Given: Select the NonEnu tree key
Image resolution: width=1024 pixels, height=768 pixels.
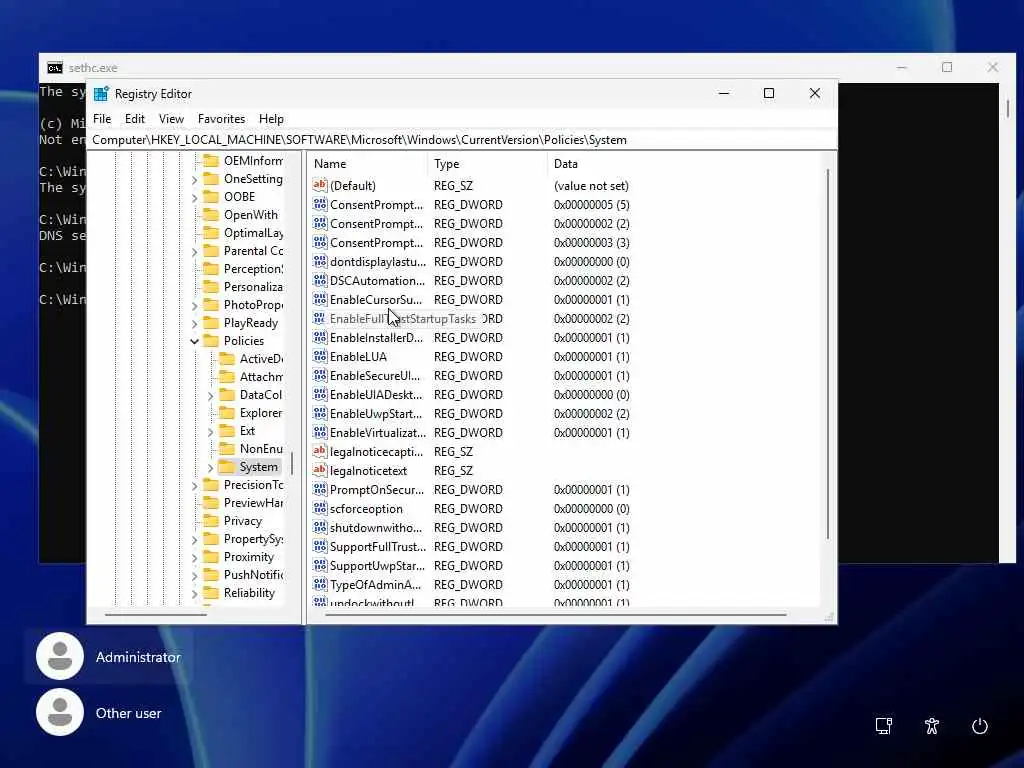Looking at the screenshot, I should [x=261, y=449].
